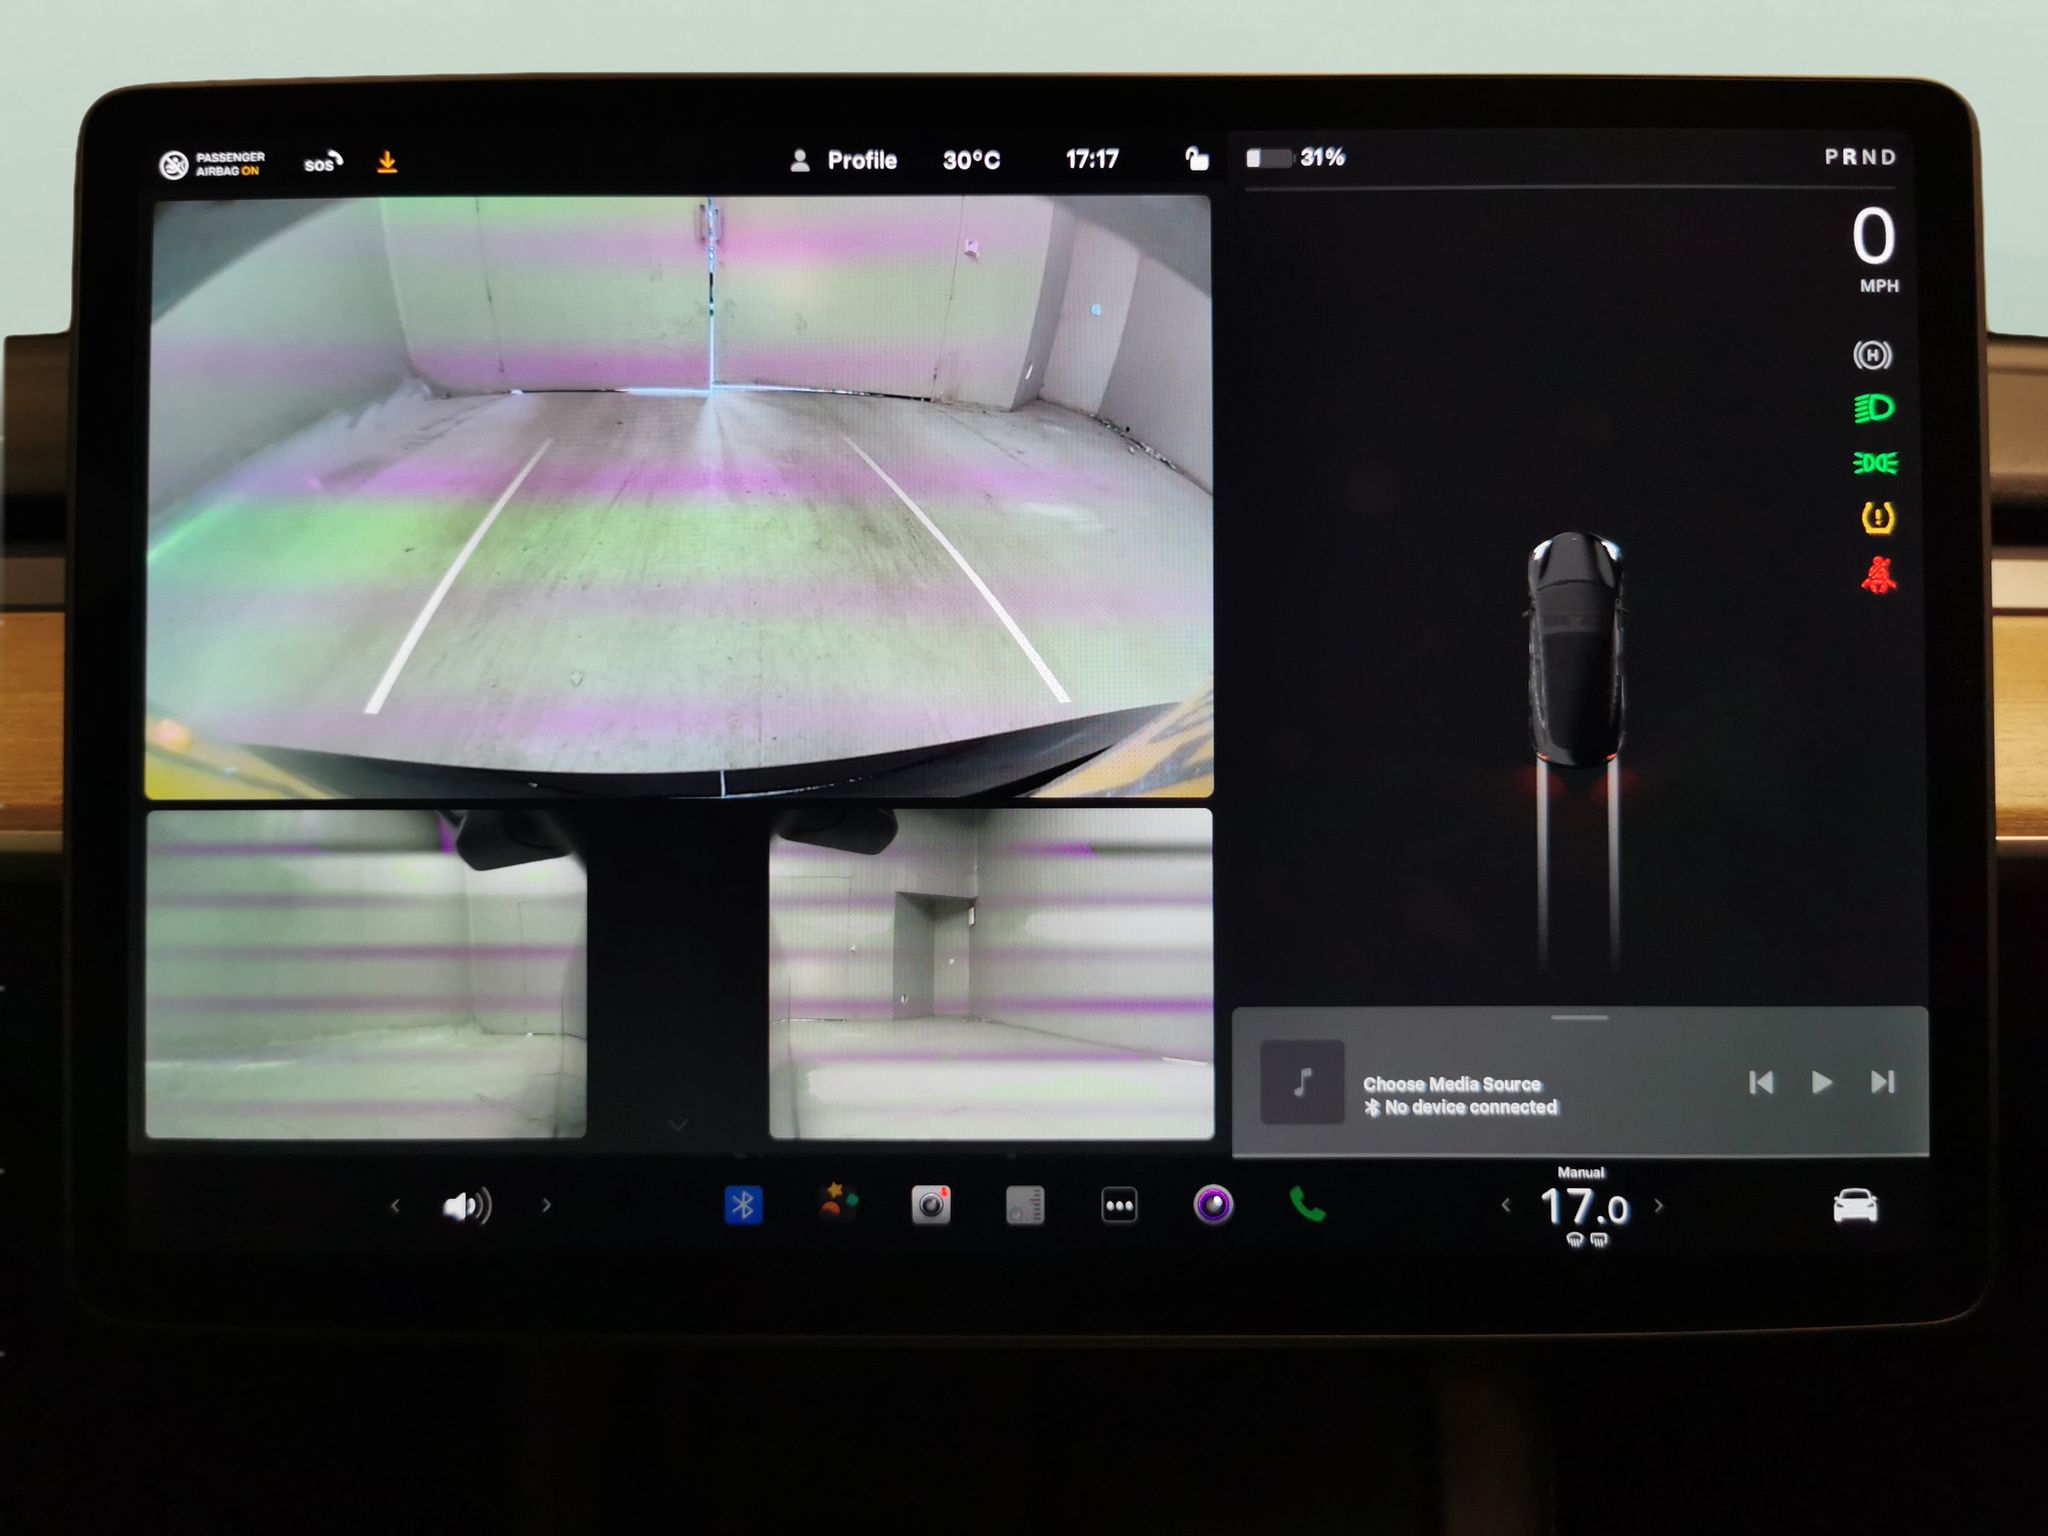
Task: Open the green Phone app
Action: pyautogui.click(x=1307, y=1204)
